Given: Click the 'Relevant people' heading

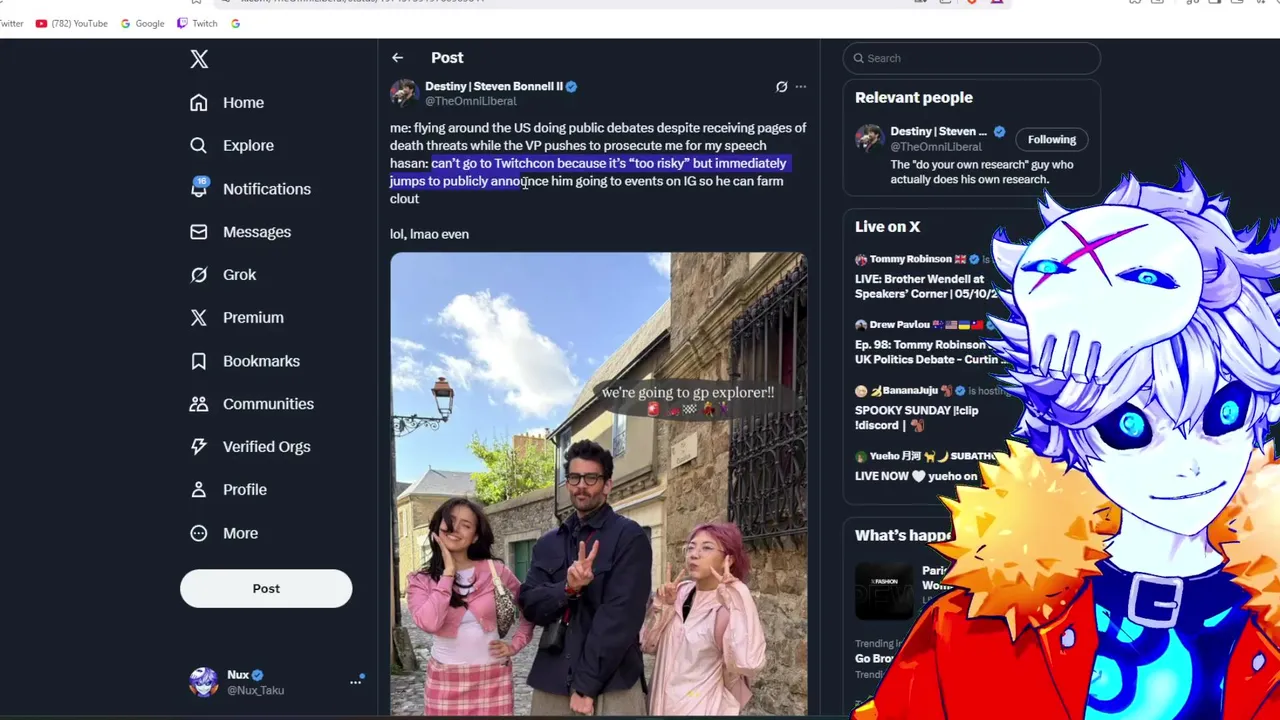Looking at the screenshot, I should click(x=914, y=97).
